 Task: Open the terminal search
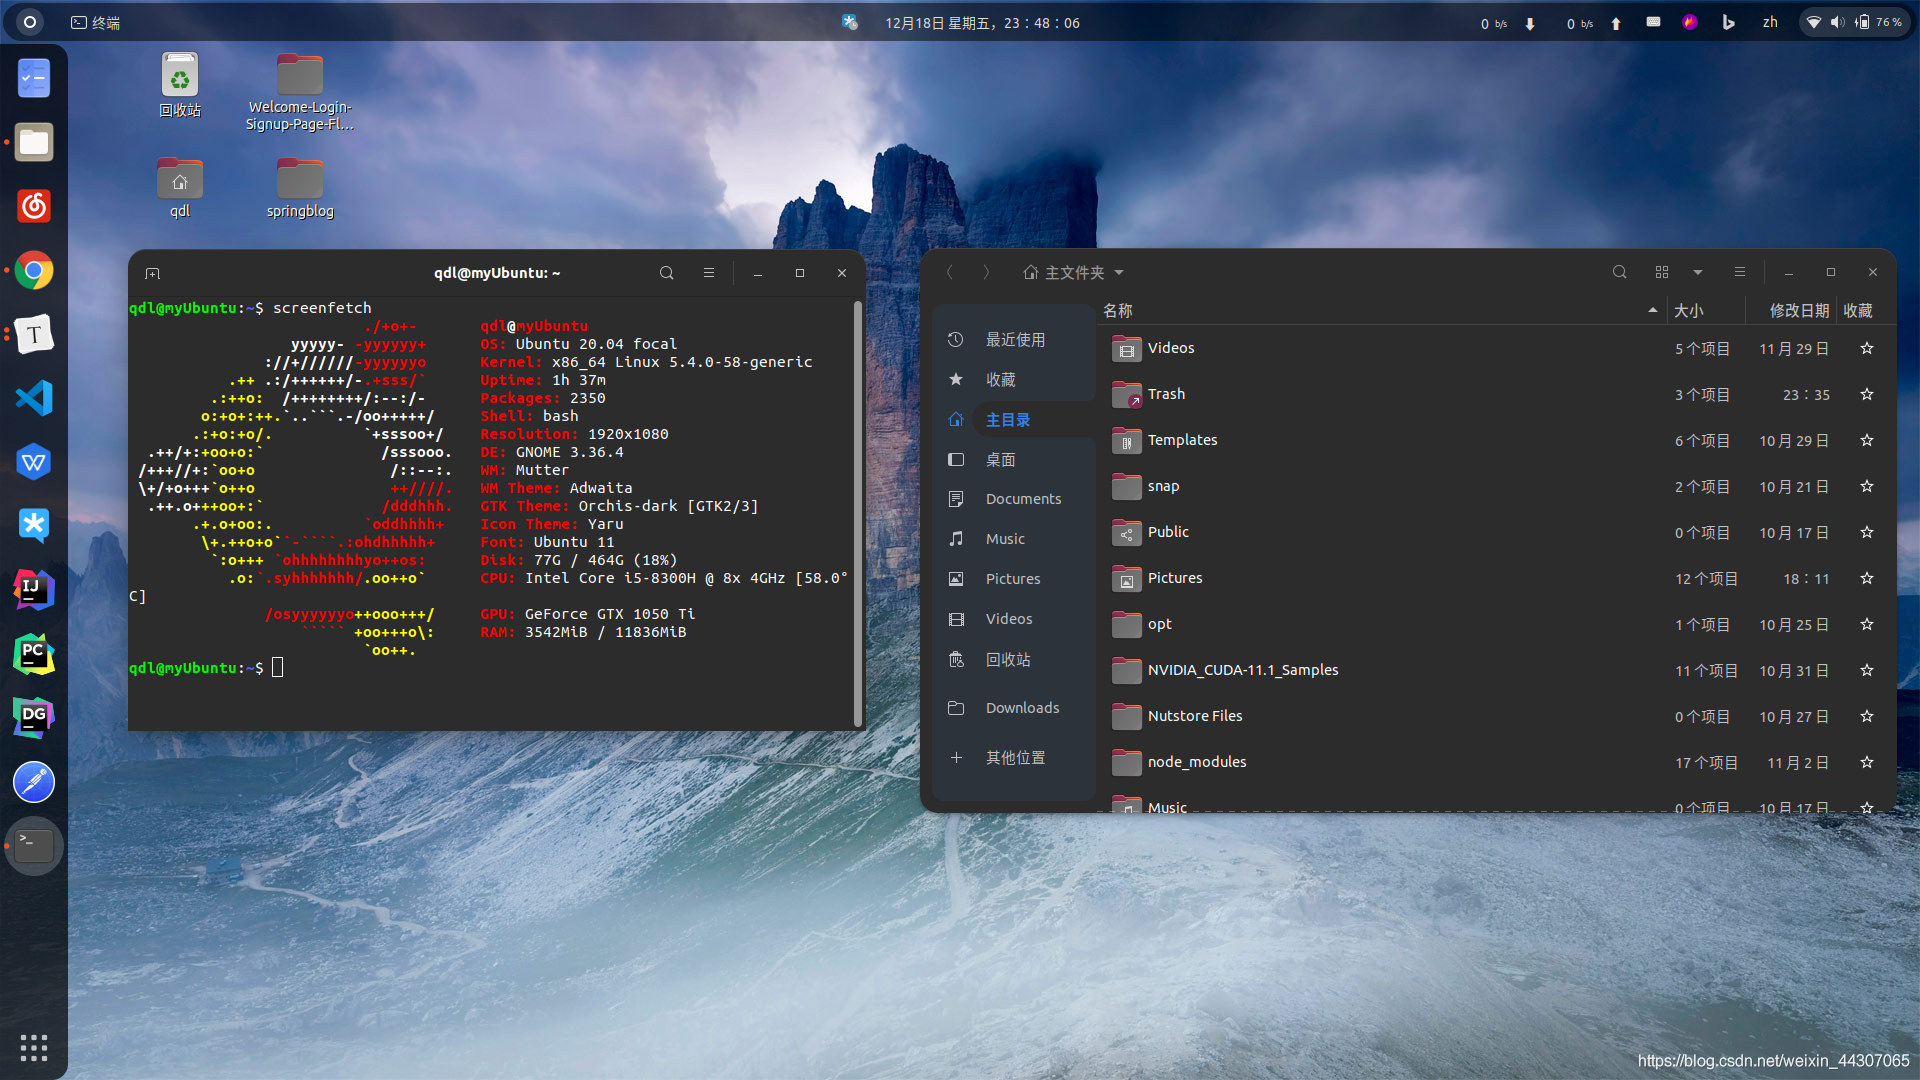666,272
